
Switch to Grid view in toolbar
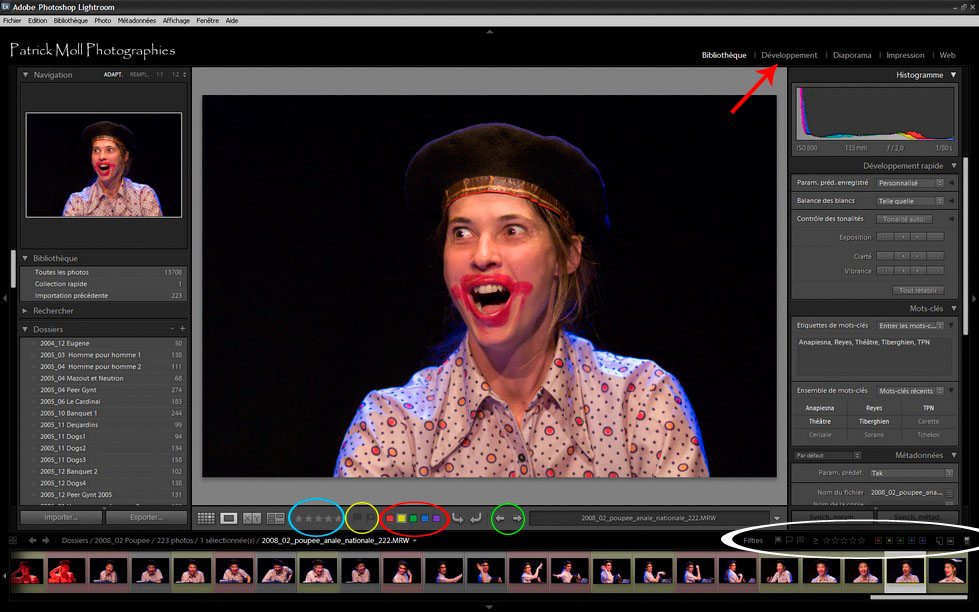point(206,518)
